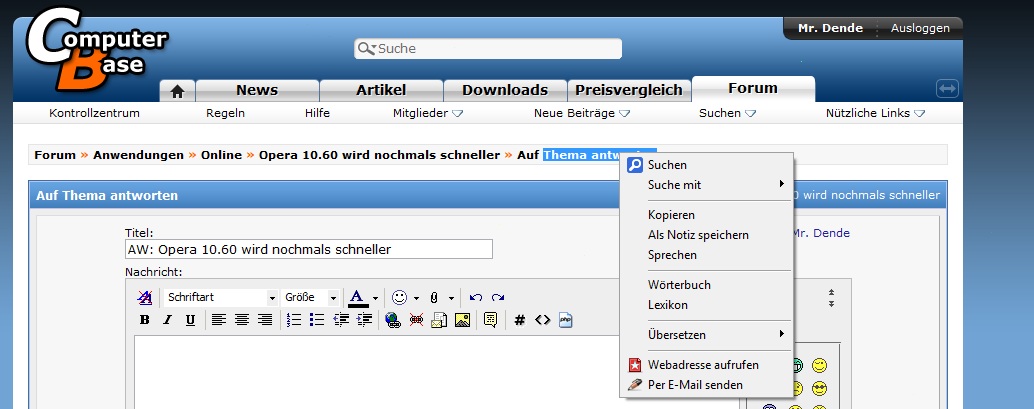Toggle page width with arrows icon
This screenshot has height=409, width=1034.
(x=947, y=88)
